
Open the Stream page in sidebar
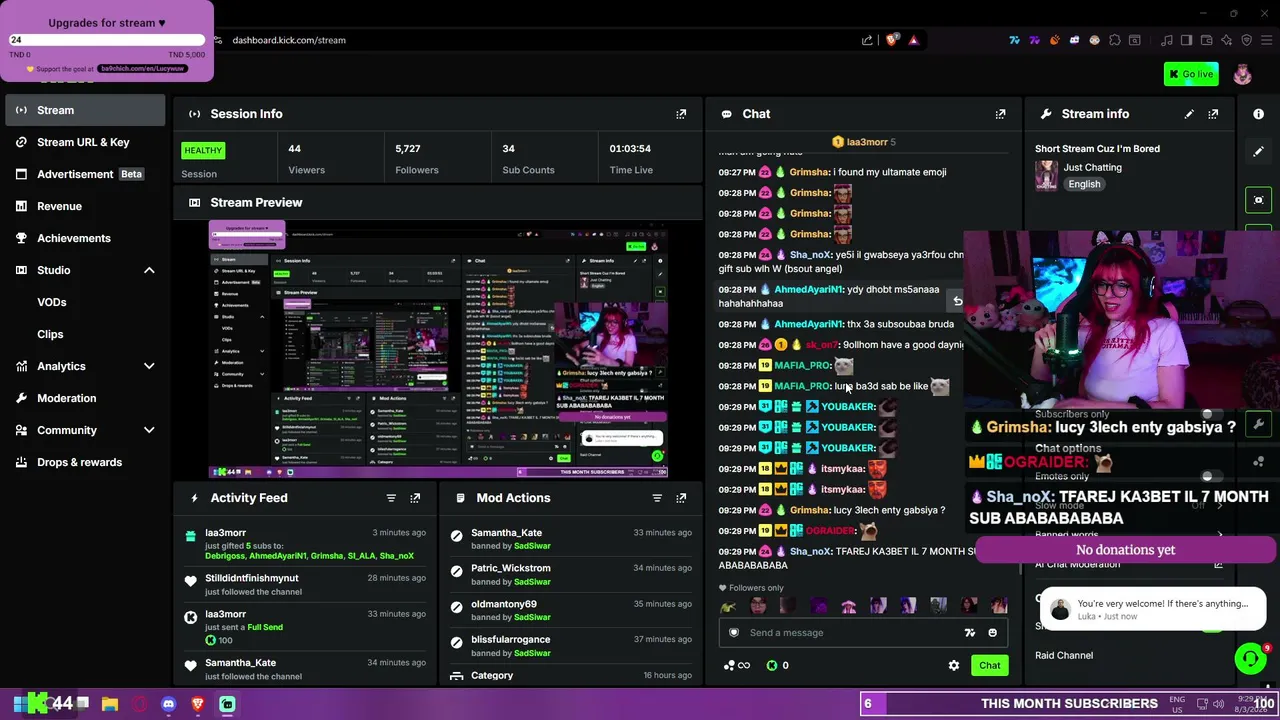[x=85, y=110]
